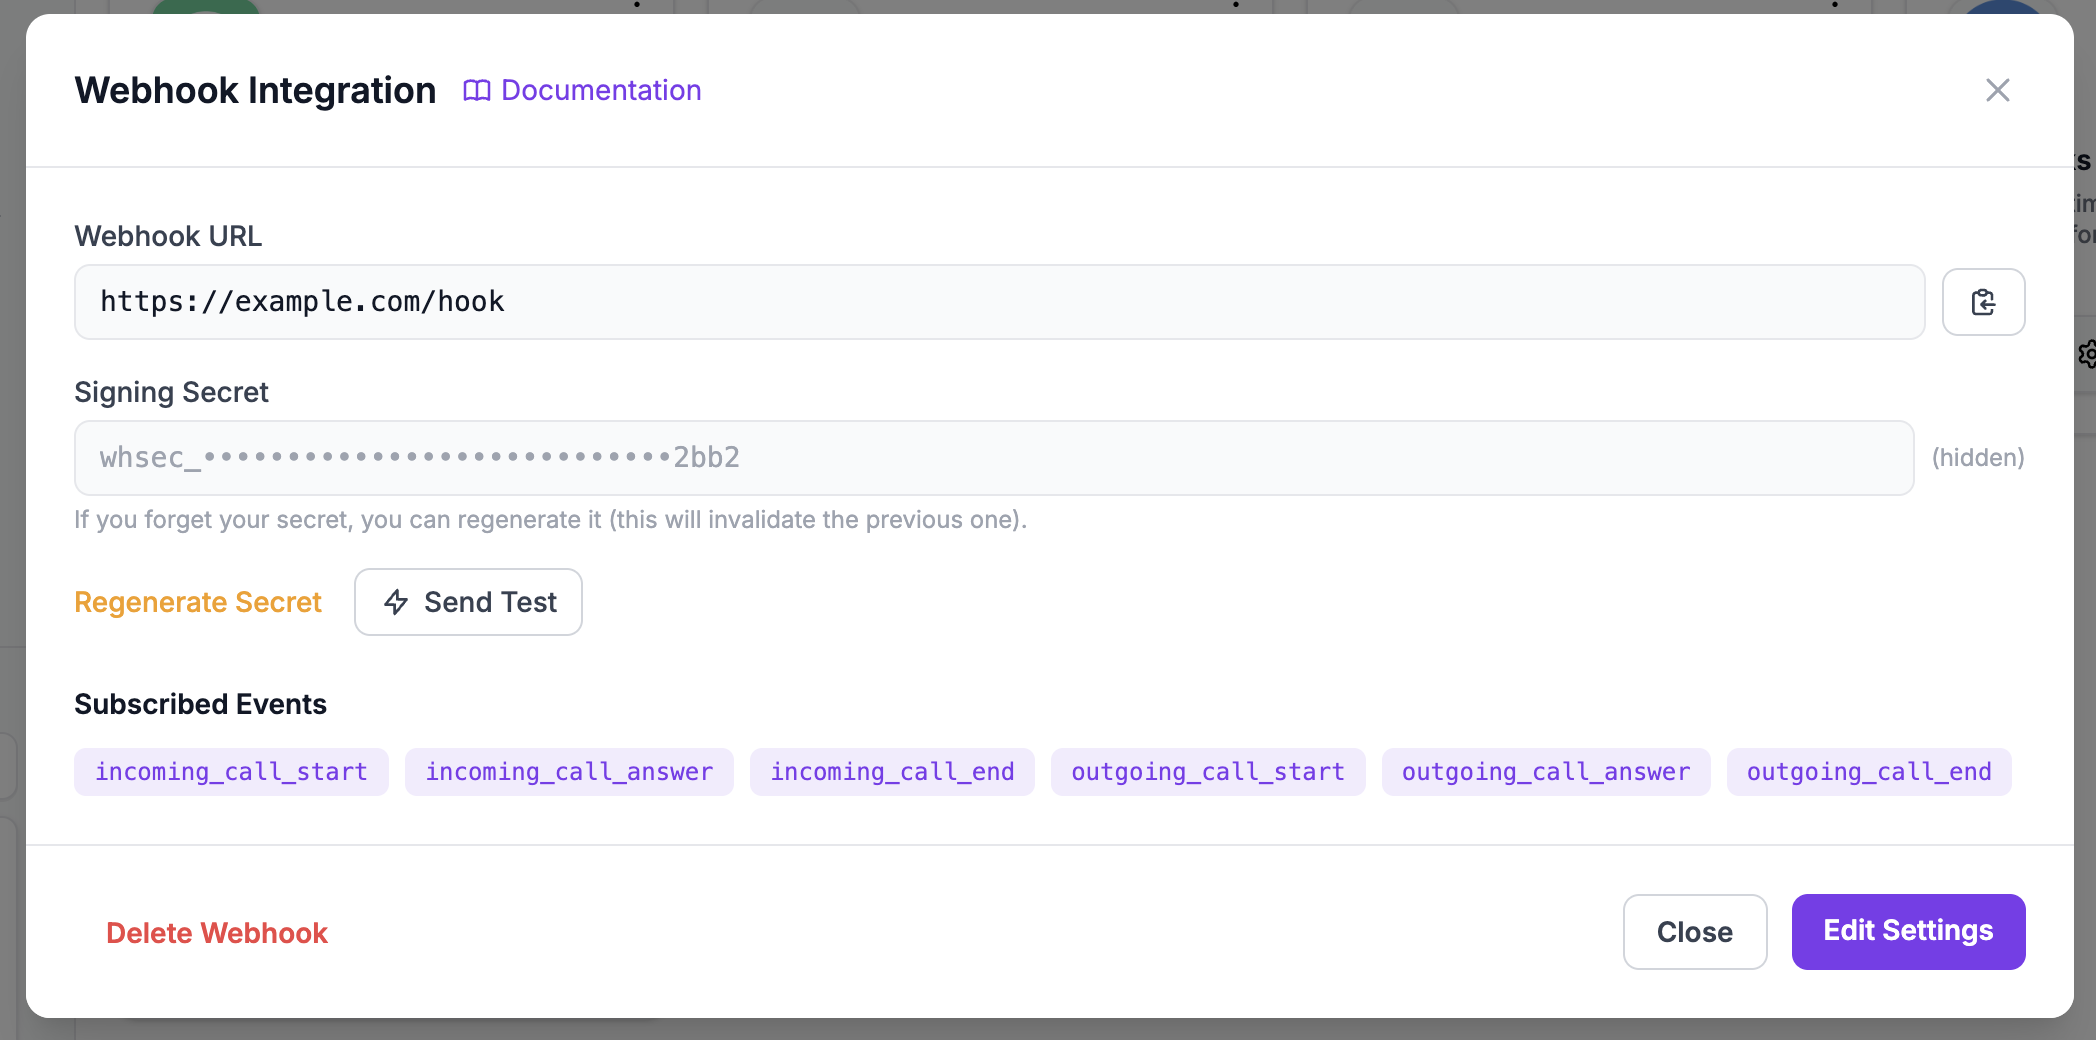2096x1040 pixels.
Task: Click the copy Webhook URL icon
Action: [1983, 301]
